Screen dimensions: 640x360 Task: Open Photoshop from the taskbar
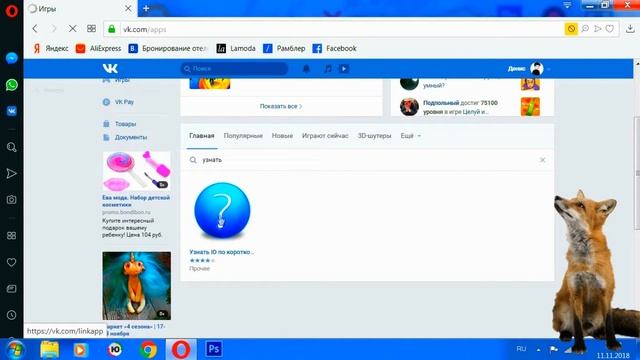coord(214,349)
